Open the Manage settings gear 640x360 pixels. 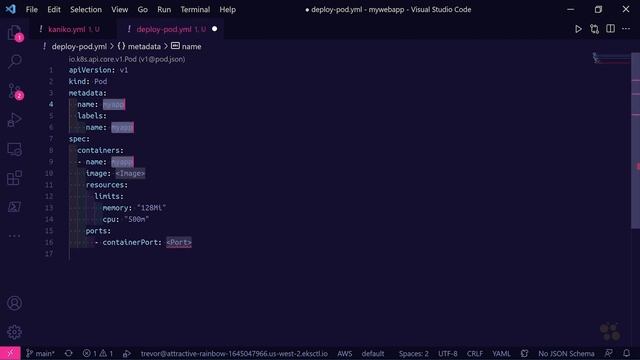click(x=14, y=332)
